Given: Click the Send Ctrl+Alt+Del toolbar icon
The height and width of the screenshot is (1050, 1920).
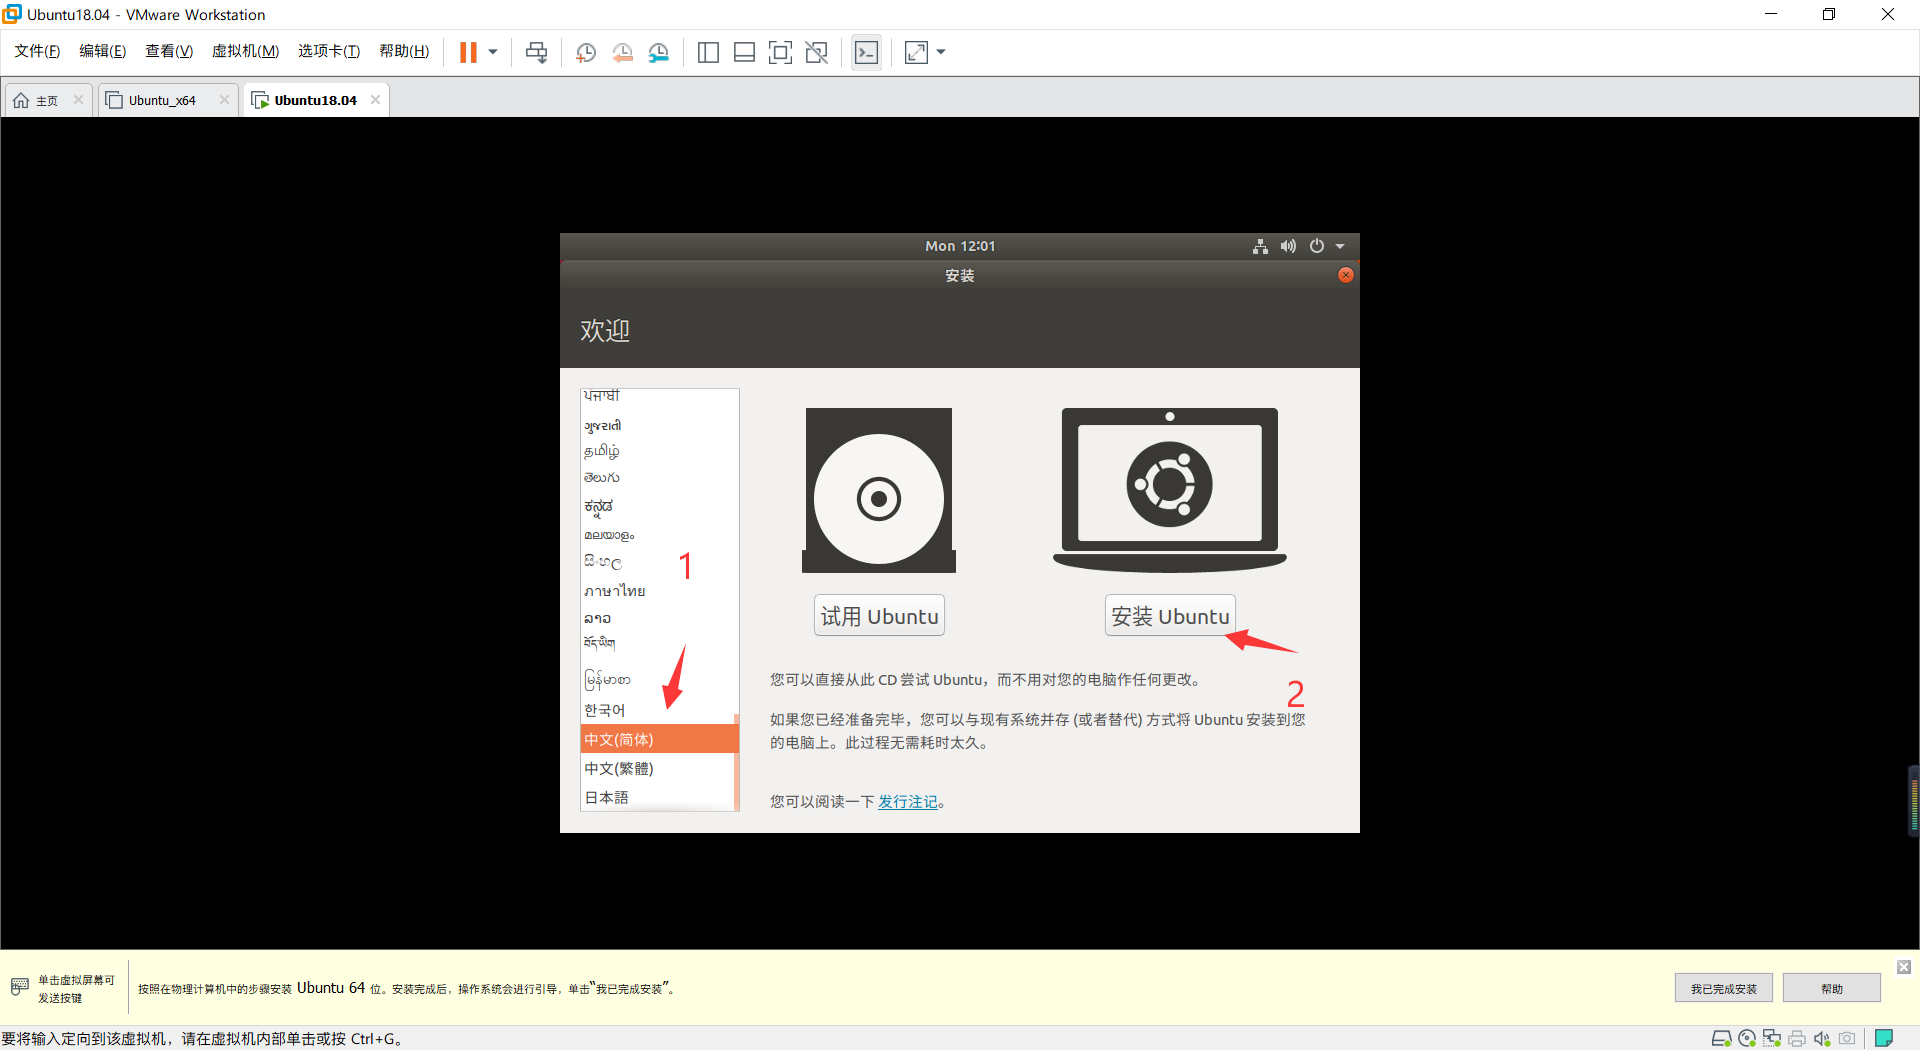Looking at the screenshot, I should (537, 52).
